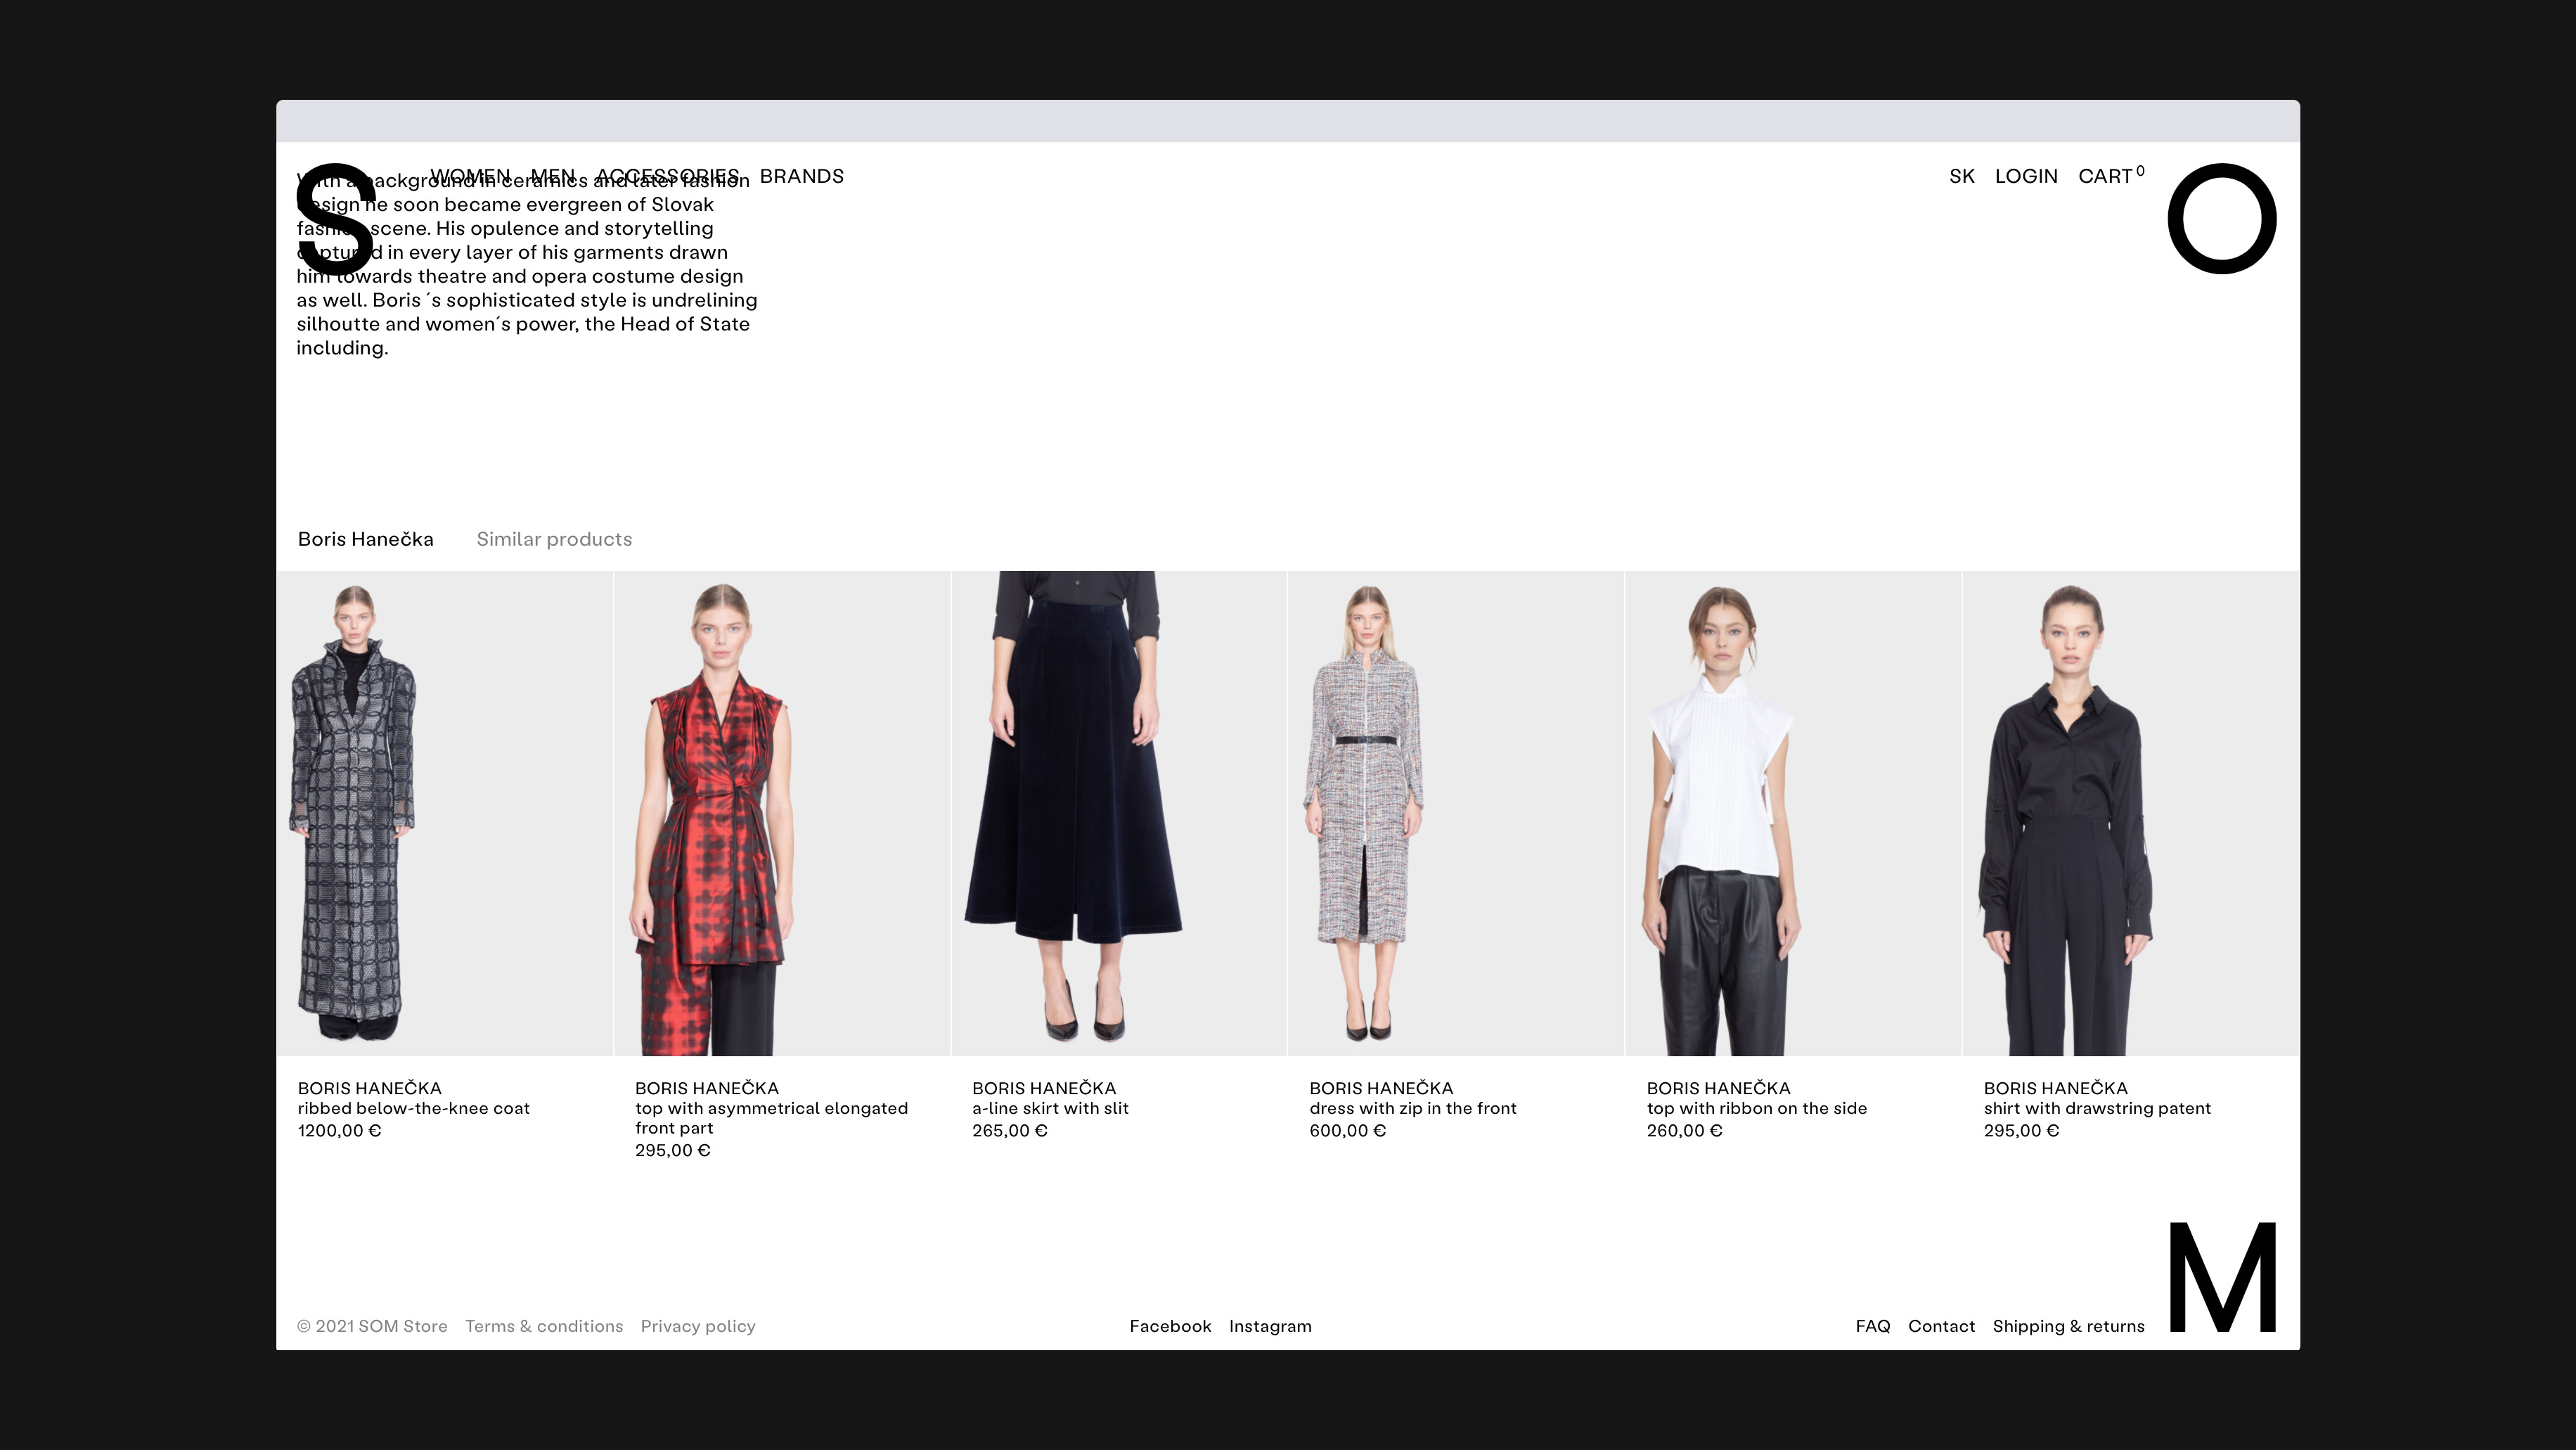The width and height of the screenshot is (2576, 1450).
Task: Switch to Similar products tab
Action: coord(554,539)
